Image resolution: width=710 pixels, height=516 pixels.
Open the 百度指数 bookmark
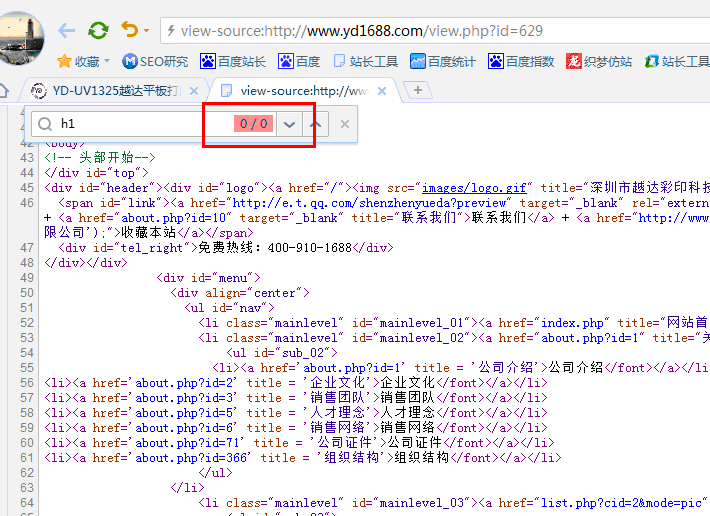point(521,61)
